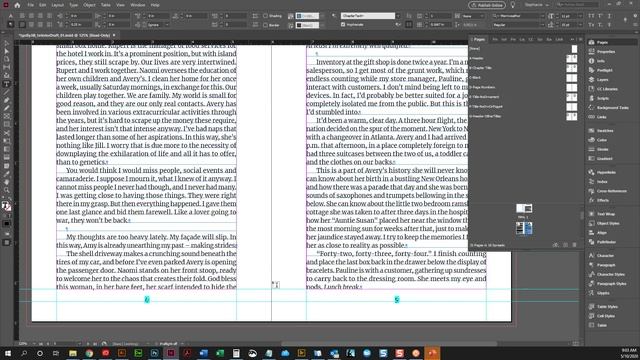Screen dimensions: 640x360
Task: Open Chrome from the taskbar
Action: click(x=89, y=353)
